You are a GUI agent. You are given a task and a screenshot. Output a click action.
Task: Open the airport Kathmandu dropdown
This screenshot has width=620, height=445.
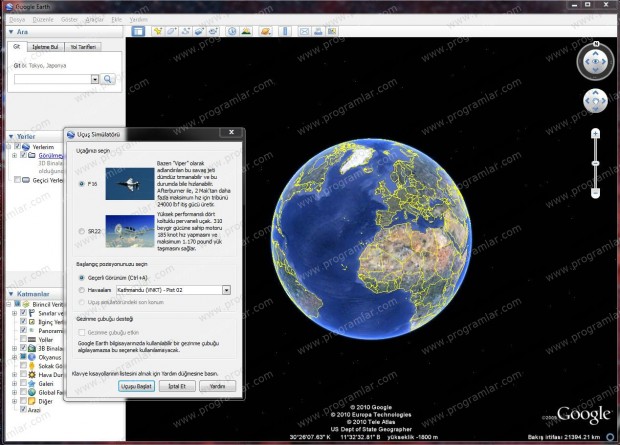click(x=226, y=290)
